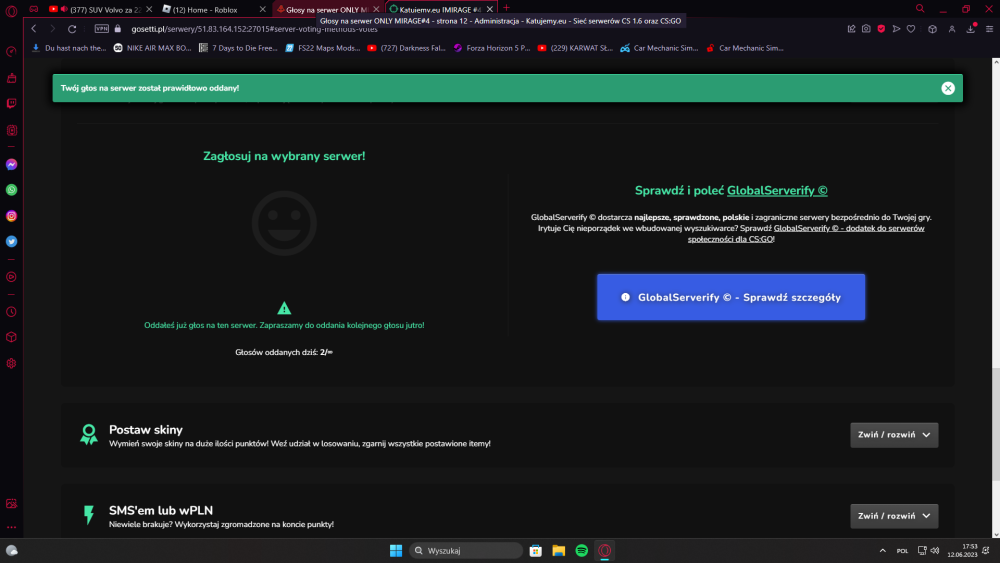Open Spotify from the taskbar

tap(582, 550)
